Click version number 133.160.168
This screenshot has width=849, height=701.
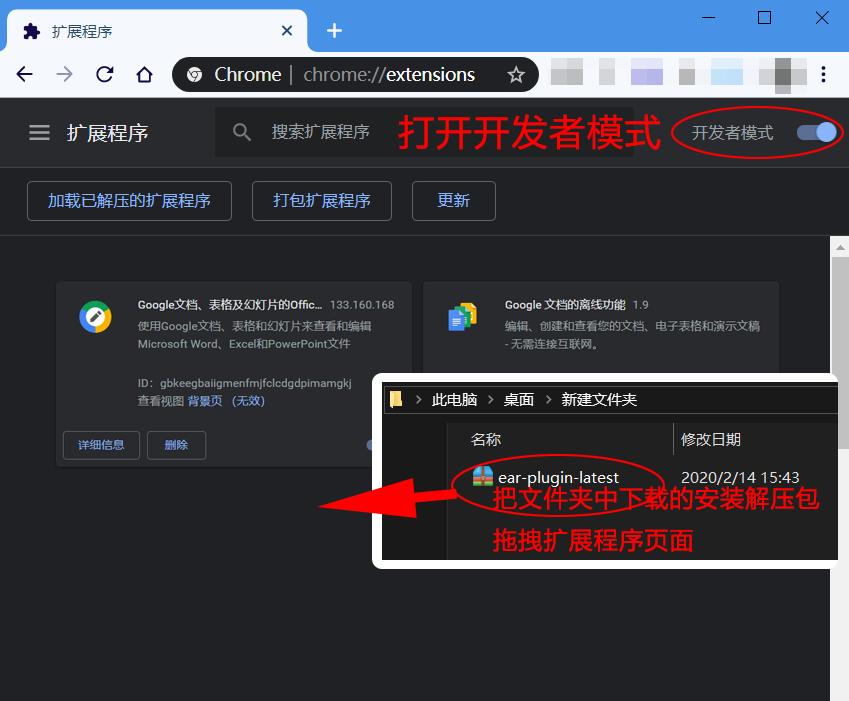(362, 305)
